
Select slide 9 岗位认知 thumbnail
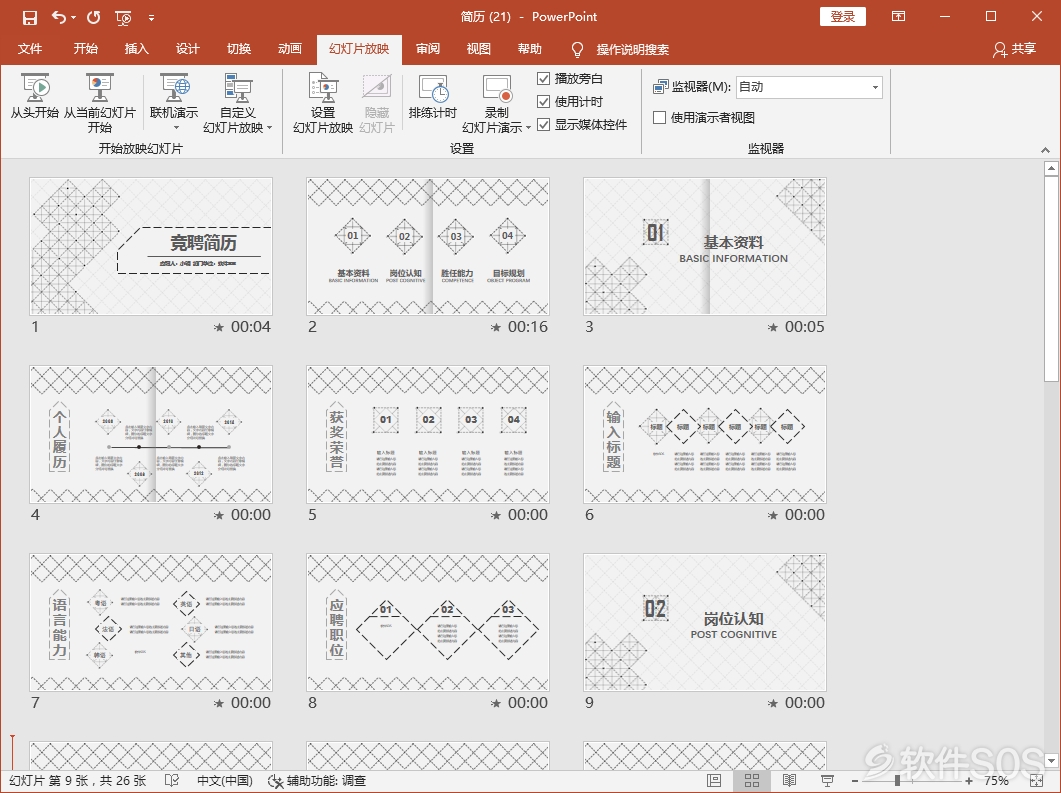coord(705,622)
